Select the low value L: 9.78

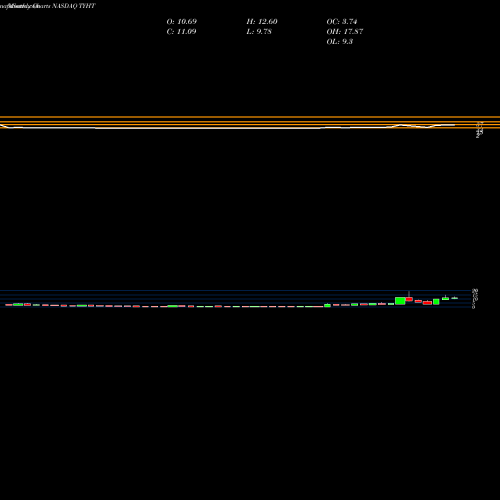tap(259, 31)
